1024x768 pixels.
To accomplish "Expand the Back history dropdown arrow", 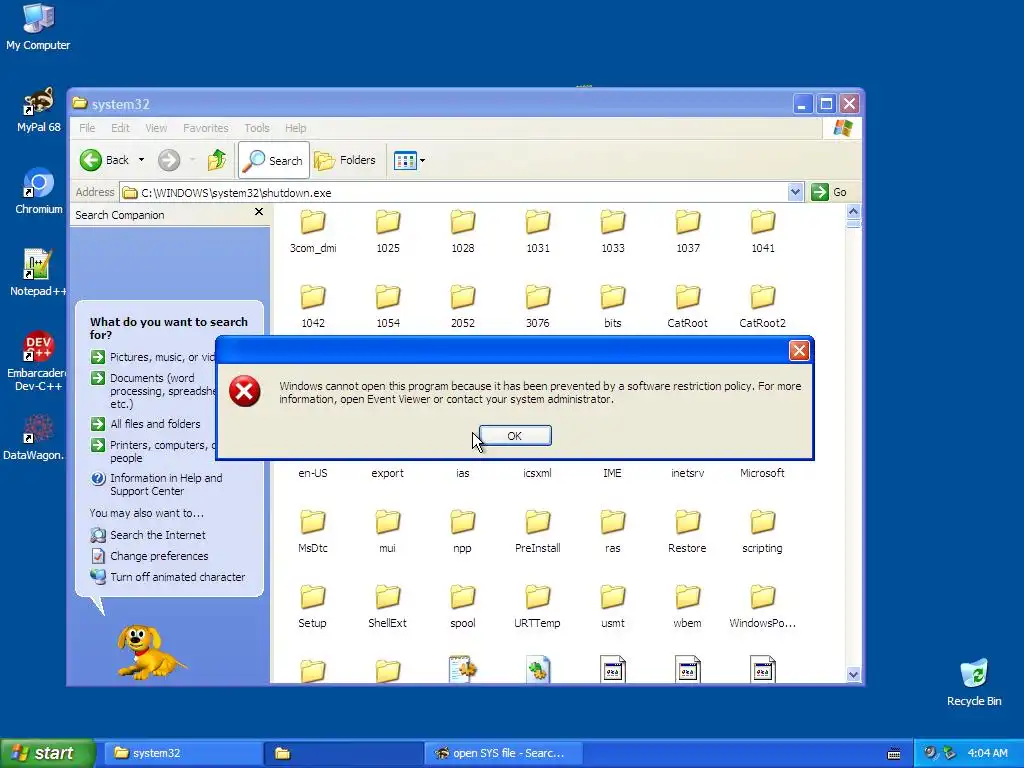I will click(x=141, y=160).
